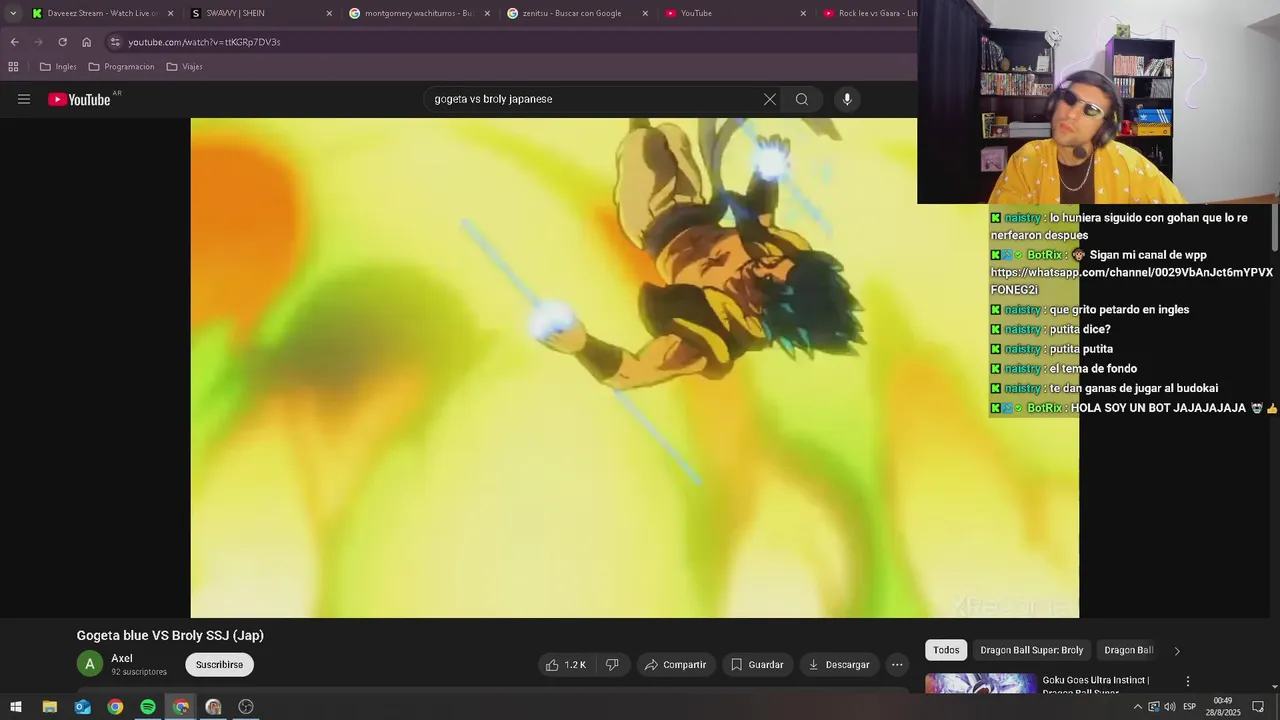Viewport: 1280px width, 720px height.
Task: Click the video title Gogeta blue VS Broly
Action: pos(170,635)
